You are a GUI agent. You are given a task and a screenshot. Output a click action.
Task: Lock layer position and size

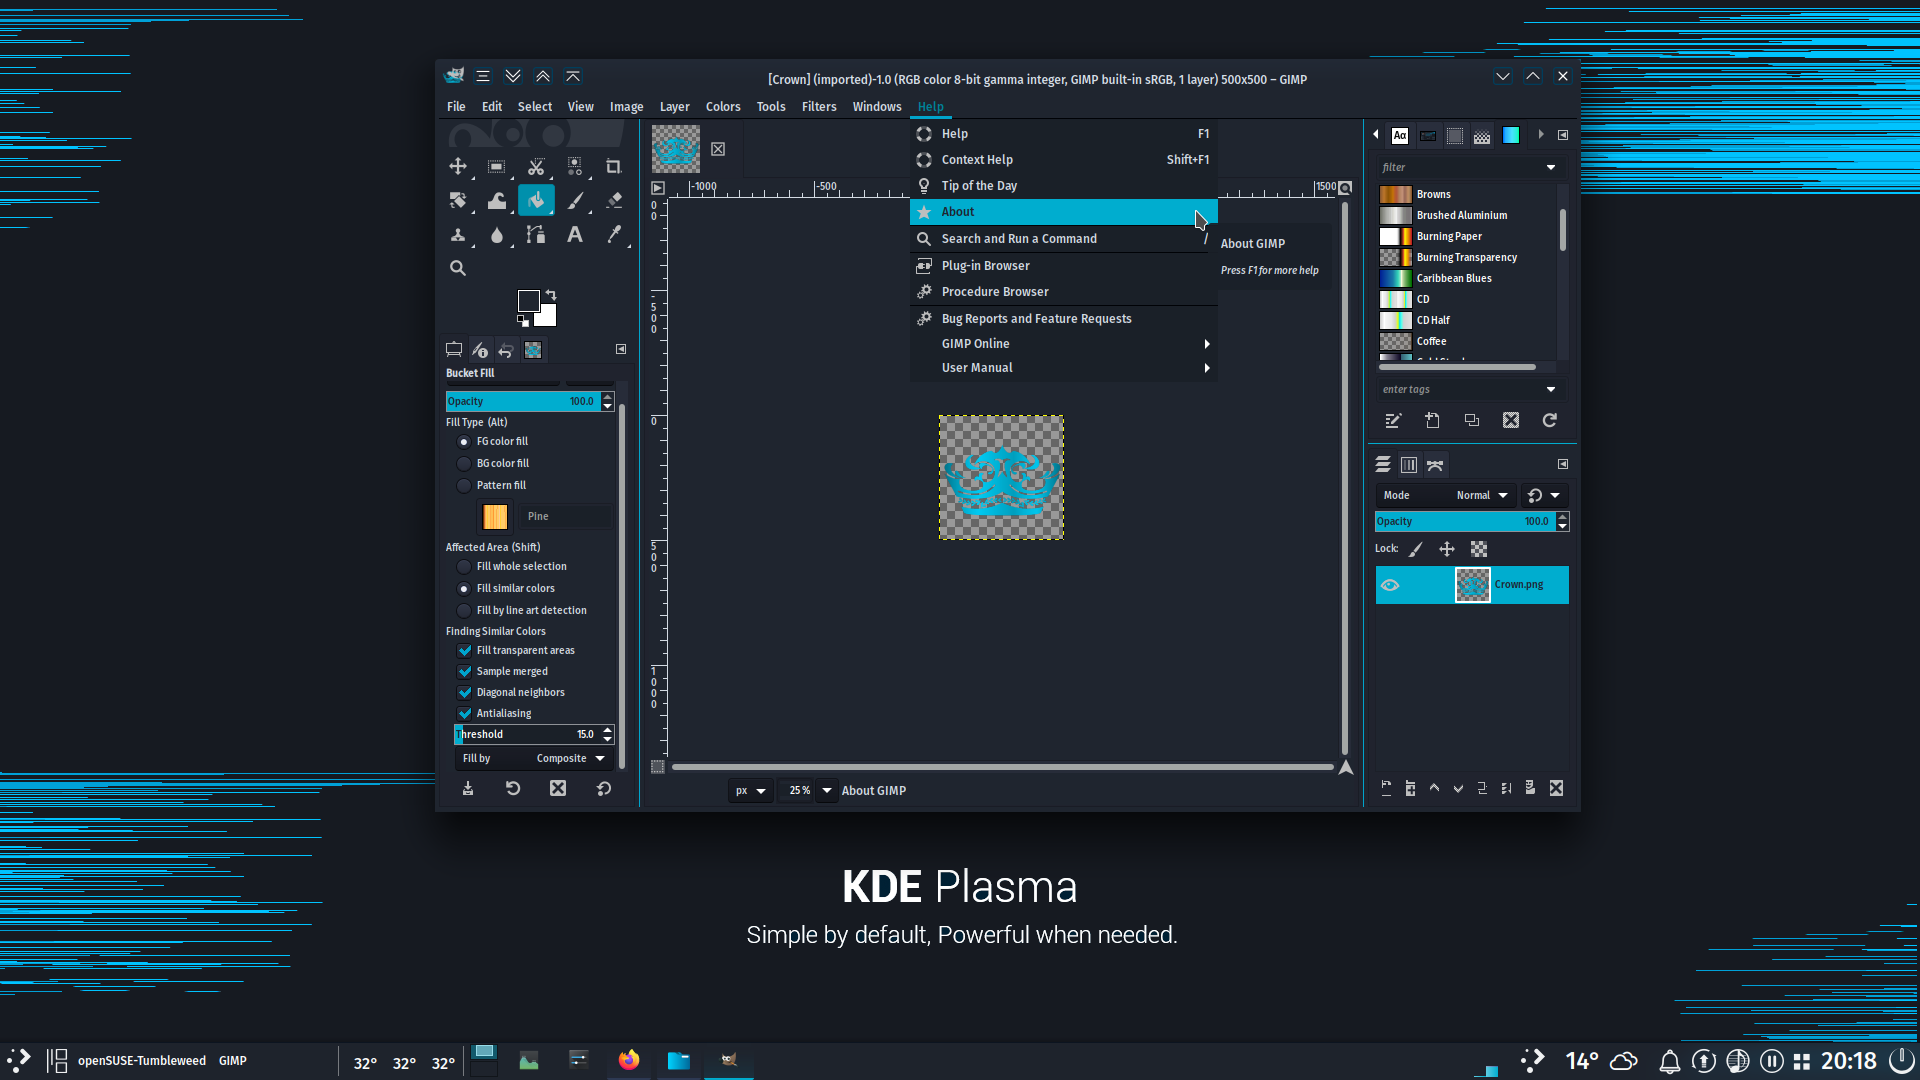pyautogui.click(x=1447, y=549)
